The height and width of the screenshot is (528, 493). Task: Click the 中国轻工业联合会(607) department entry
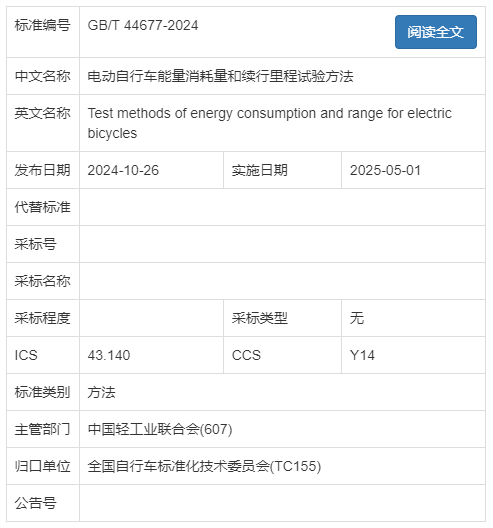[160, 429]
